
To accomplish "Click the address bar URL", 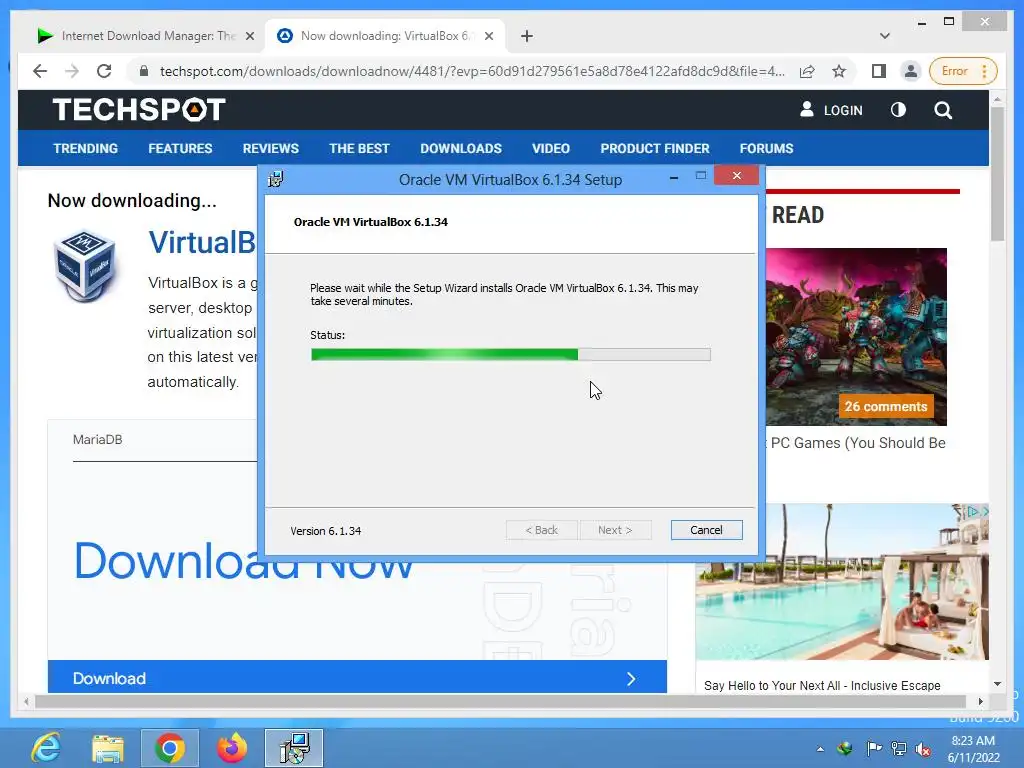I will pyautogui.click(x=472, y=71).
